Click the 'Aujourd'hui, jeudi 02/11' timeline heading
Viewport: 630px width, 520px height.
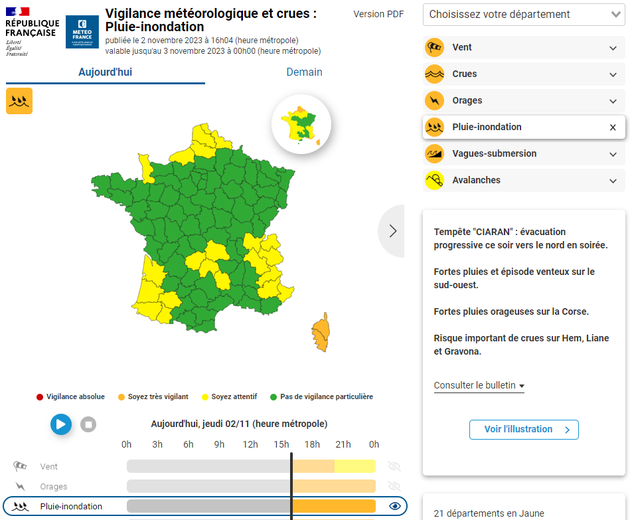point(239,424)
